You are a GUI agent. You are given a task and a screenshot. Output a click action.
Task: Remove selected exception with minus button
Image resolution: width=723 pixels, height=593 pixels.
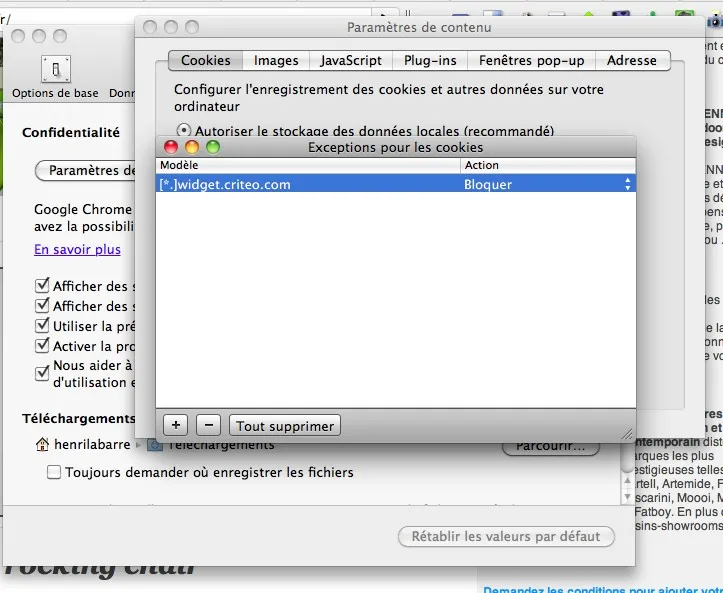(x=208, y=425)
